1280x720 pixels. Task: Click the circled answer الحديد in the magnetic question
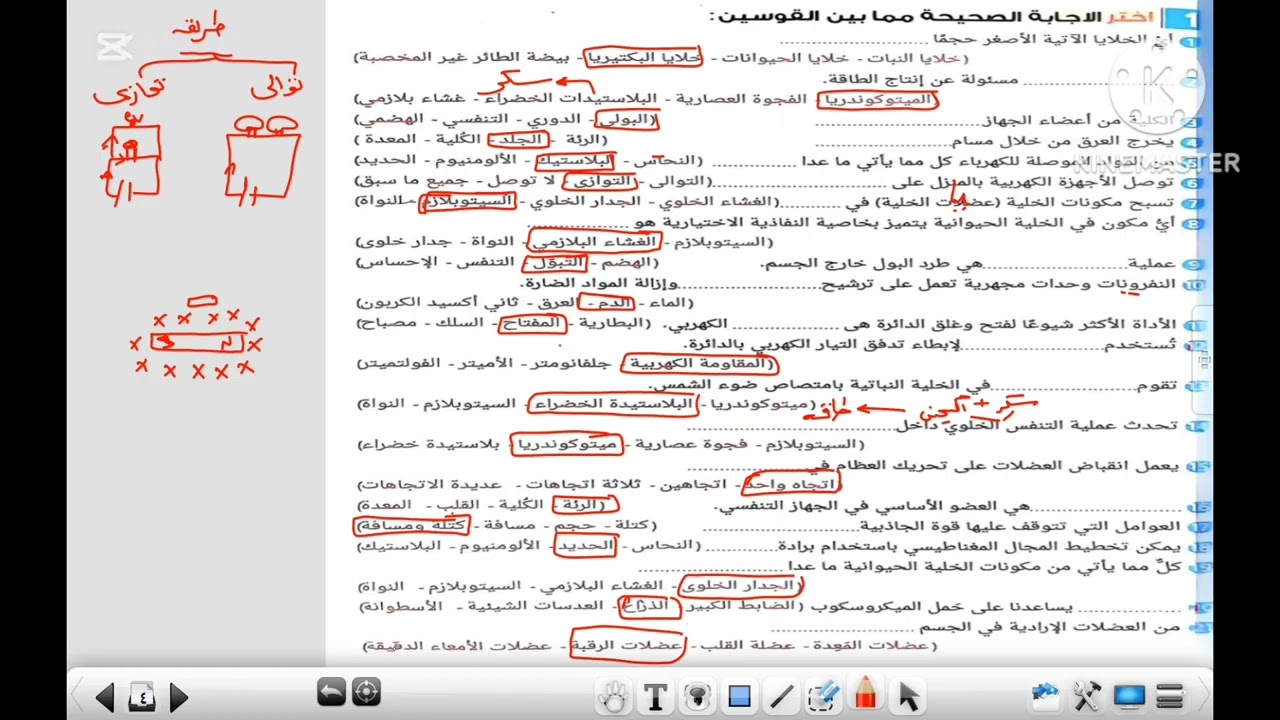pos(584,546)
